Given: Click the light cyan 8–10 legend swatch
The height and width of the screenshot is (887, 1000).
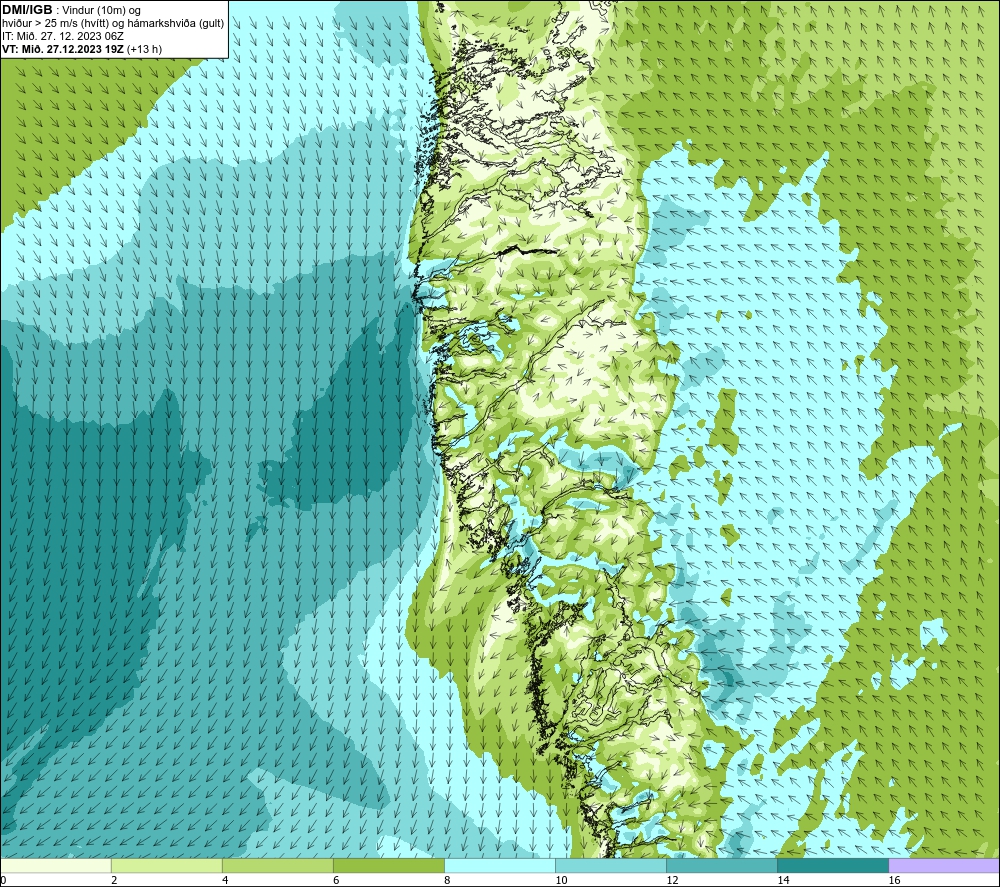Looking at the screenshot, I should pos(499,865).
